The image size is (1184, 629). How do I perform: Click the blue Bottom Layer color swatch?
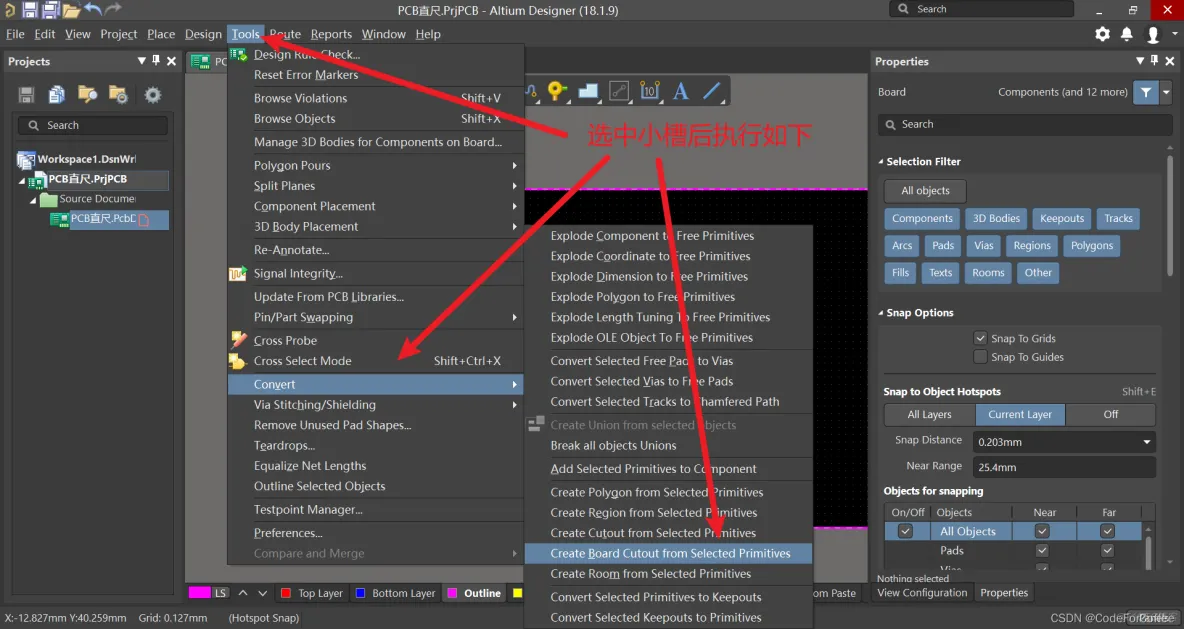click(360, 593)
